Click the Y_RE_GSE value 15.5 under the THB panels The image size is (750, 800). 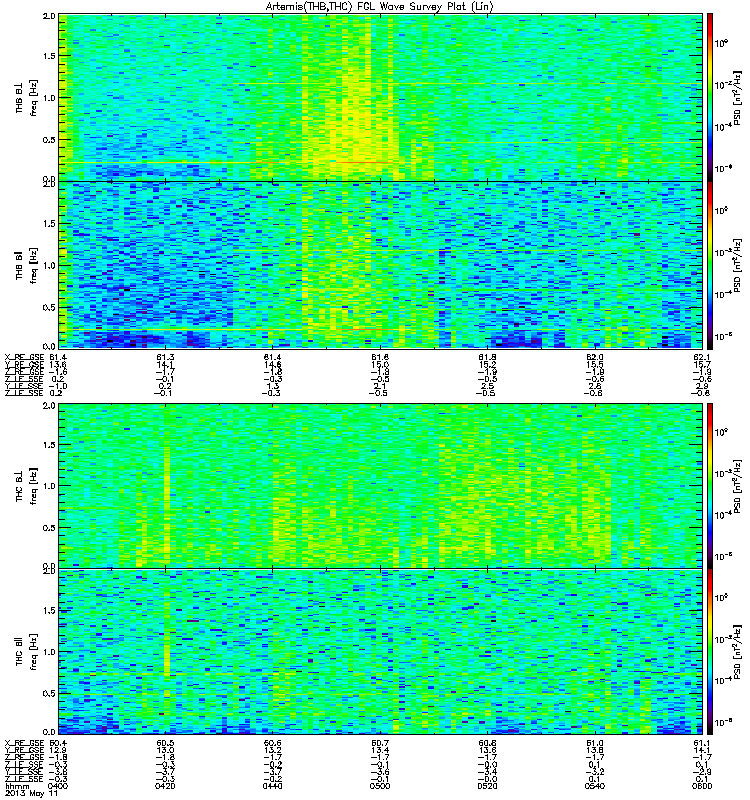tap(595, 364)
